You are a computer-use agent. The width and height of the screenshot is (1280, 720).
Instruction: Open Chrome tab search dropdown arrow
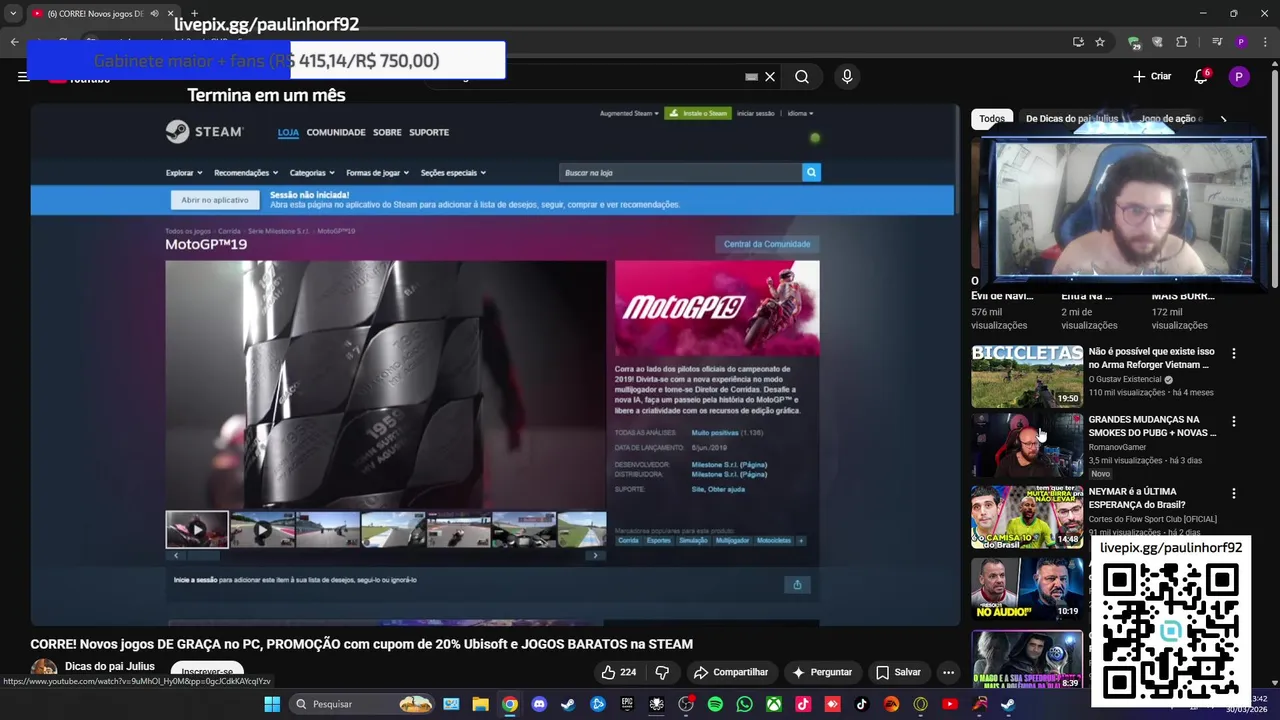point(13,13)
